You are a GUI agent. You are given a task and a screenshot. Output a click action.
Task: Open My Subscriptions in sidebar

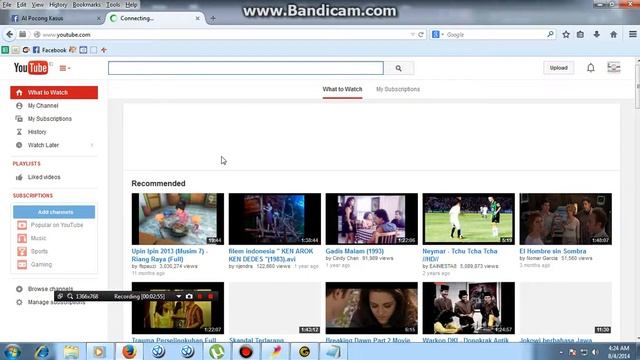[49, 119]
